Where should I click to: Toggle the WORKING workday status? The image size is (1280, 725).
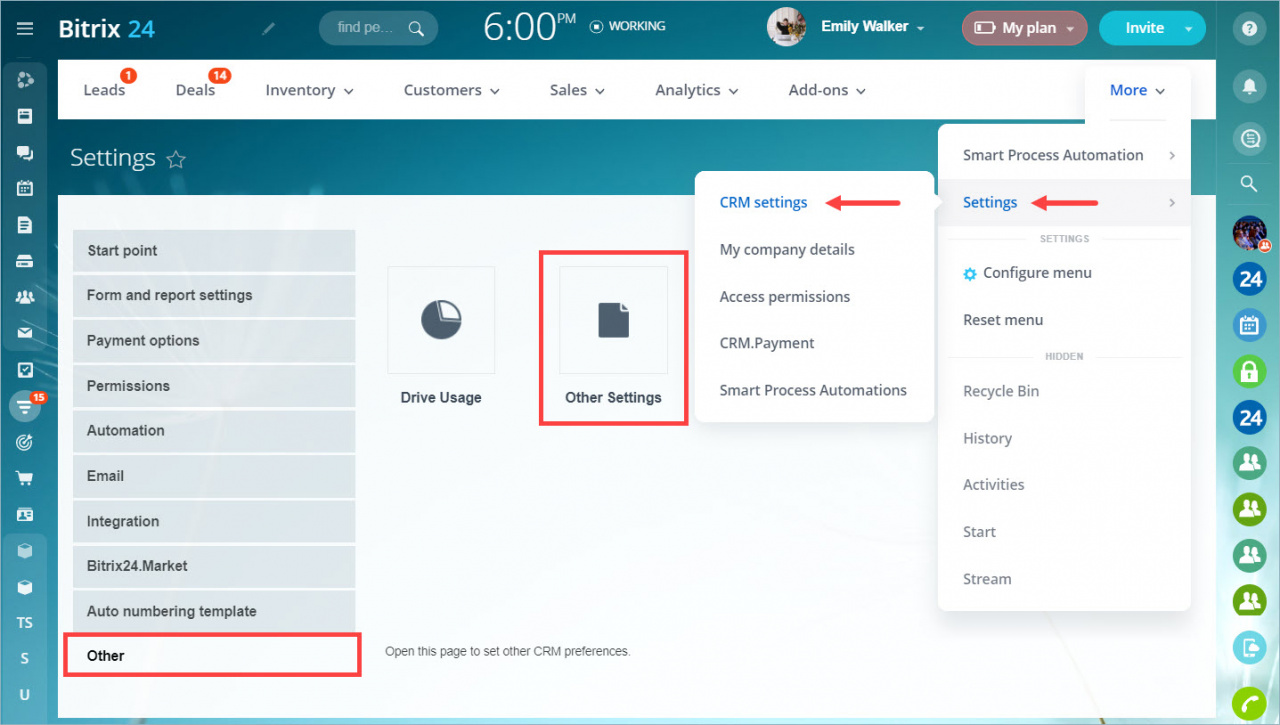(x=628, y=26)
